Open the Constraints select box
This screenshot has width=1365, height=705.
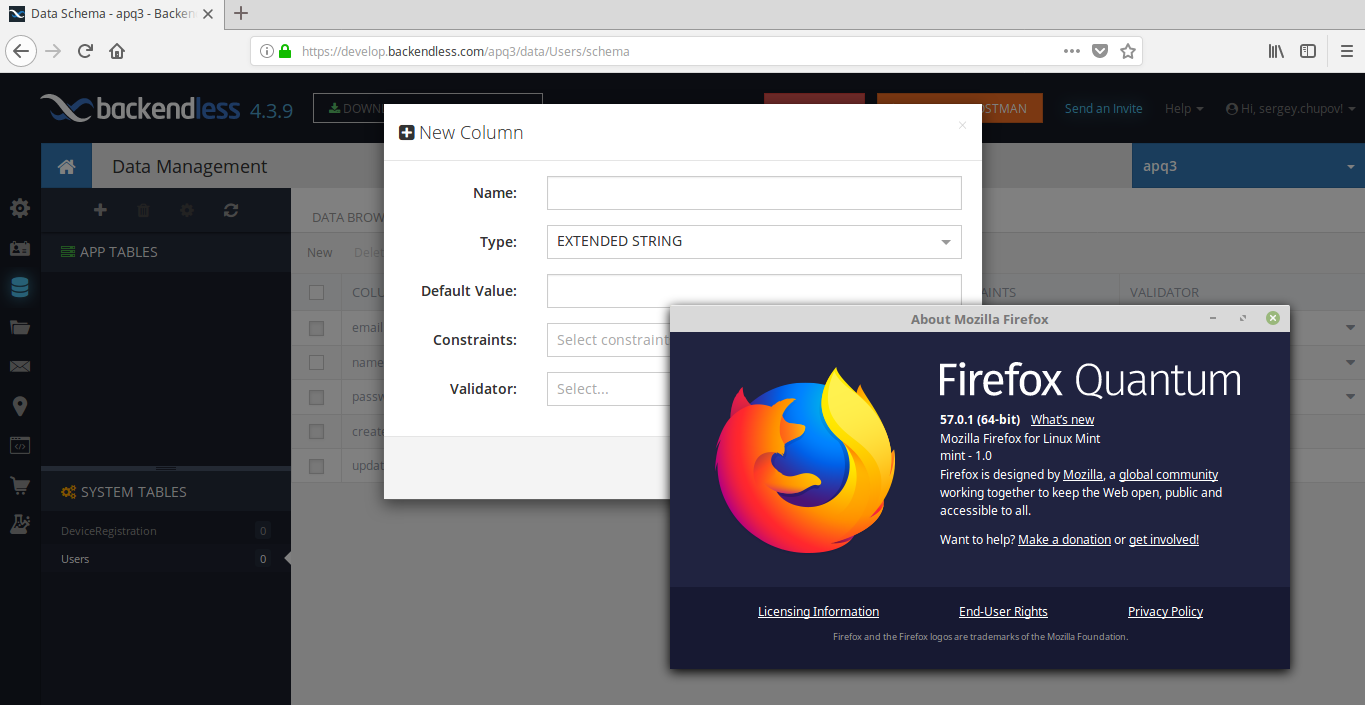click(x=608, y=340)
